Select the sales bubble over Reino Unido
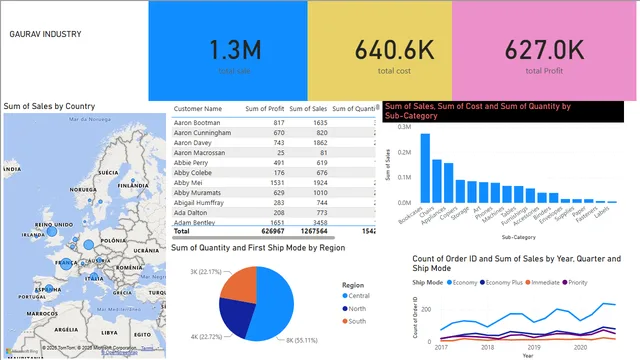 click(x=52, y=232)
